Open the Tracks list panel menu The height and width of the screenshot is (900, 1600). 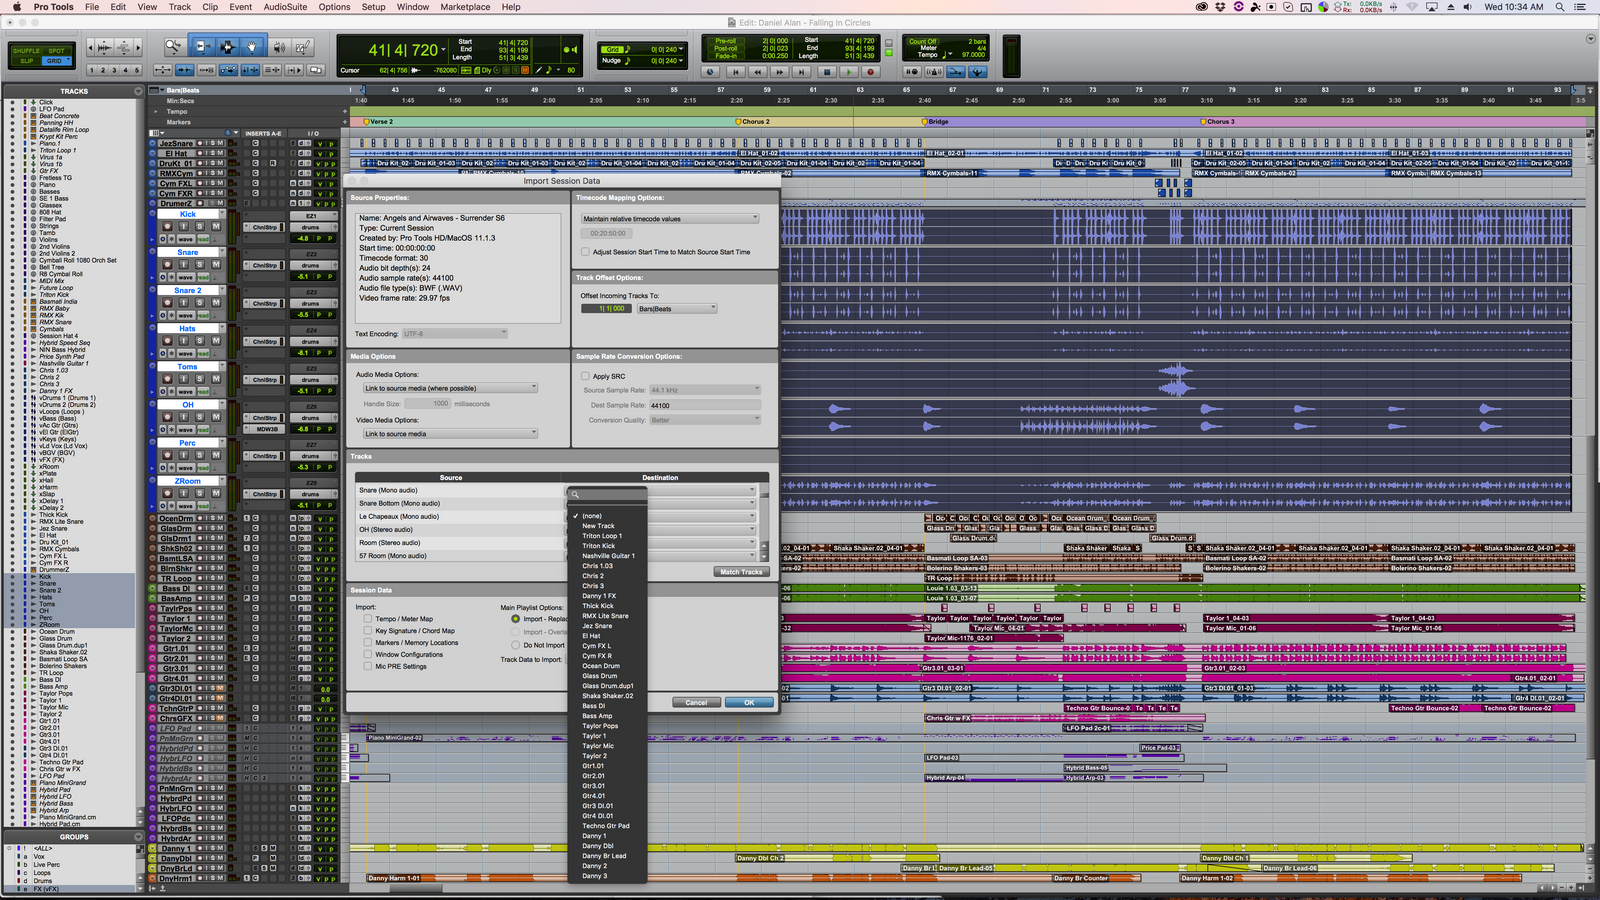tap(138, 91)
